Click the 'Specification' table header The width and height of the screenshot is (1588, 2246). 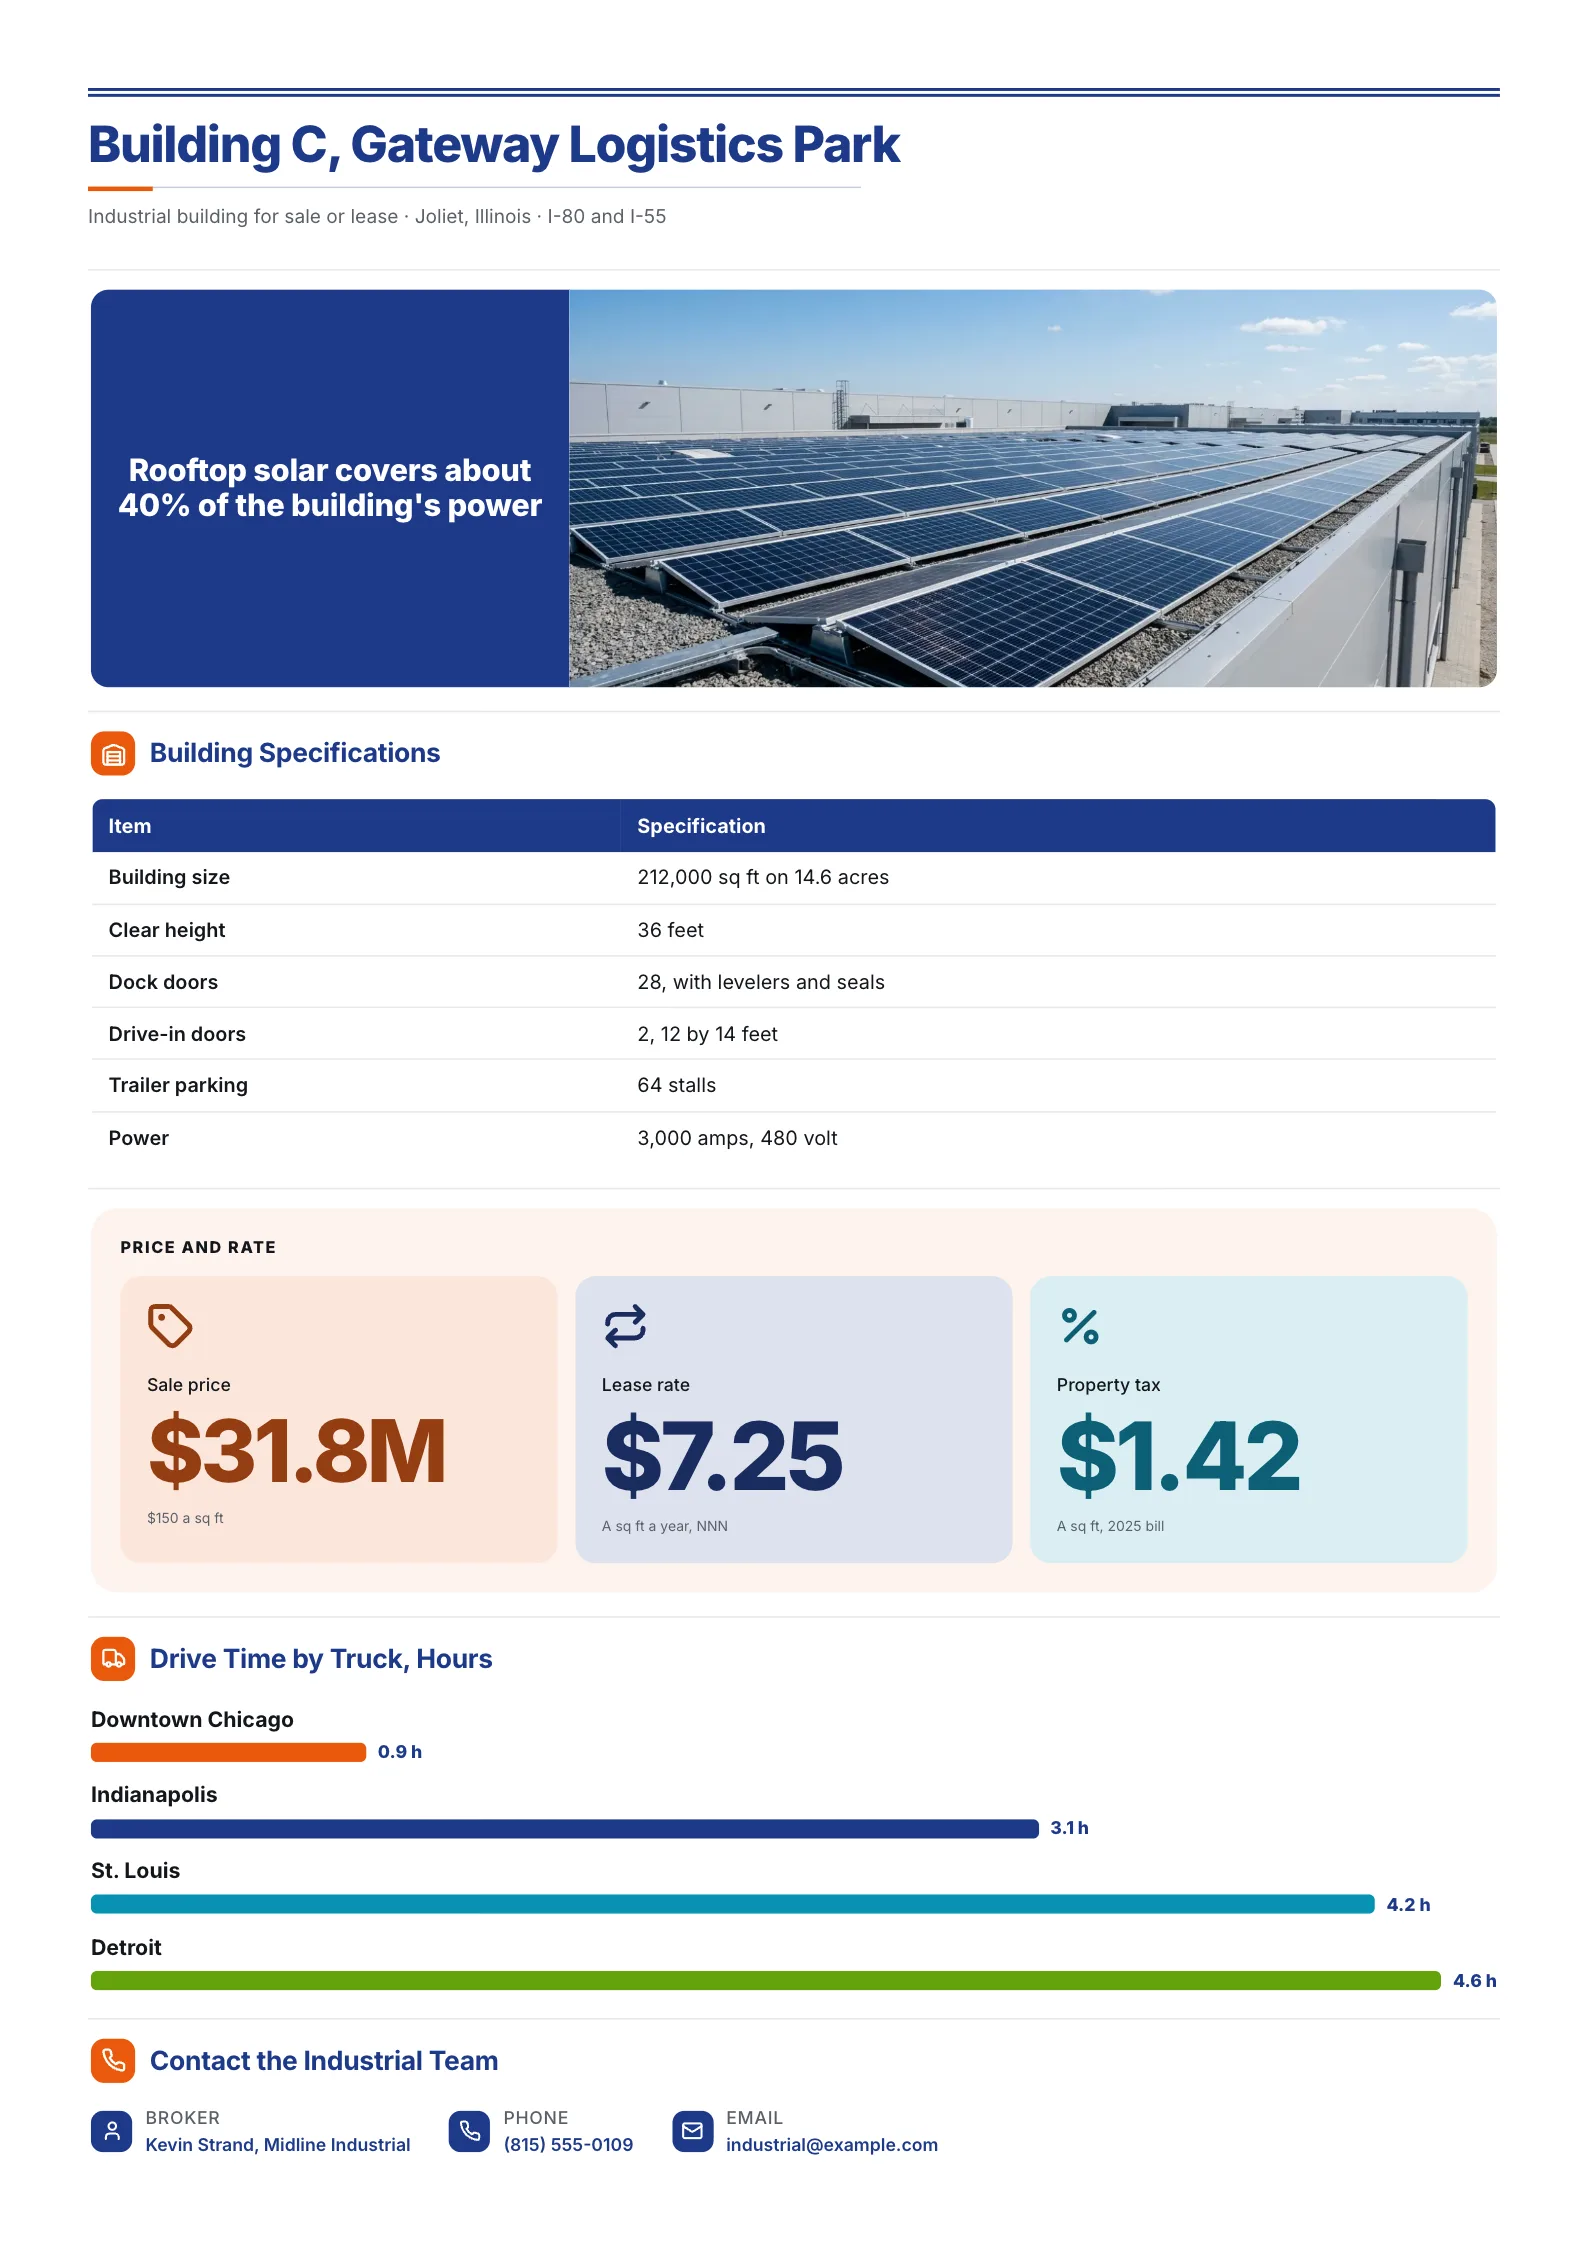pyautogui.click(x=701, y=826)
